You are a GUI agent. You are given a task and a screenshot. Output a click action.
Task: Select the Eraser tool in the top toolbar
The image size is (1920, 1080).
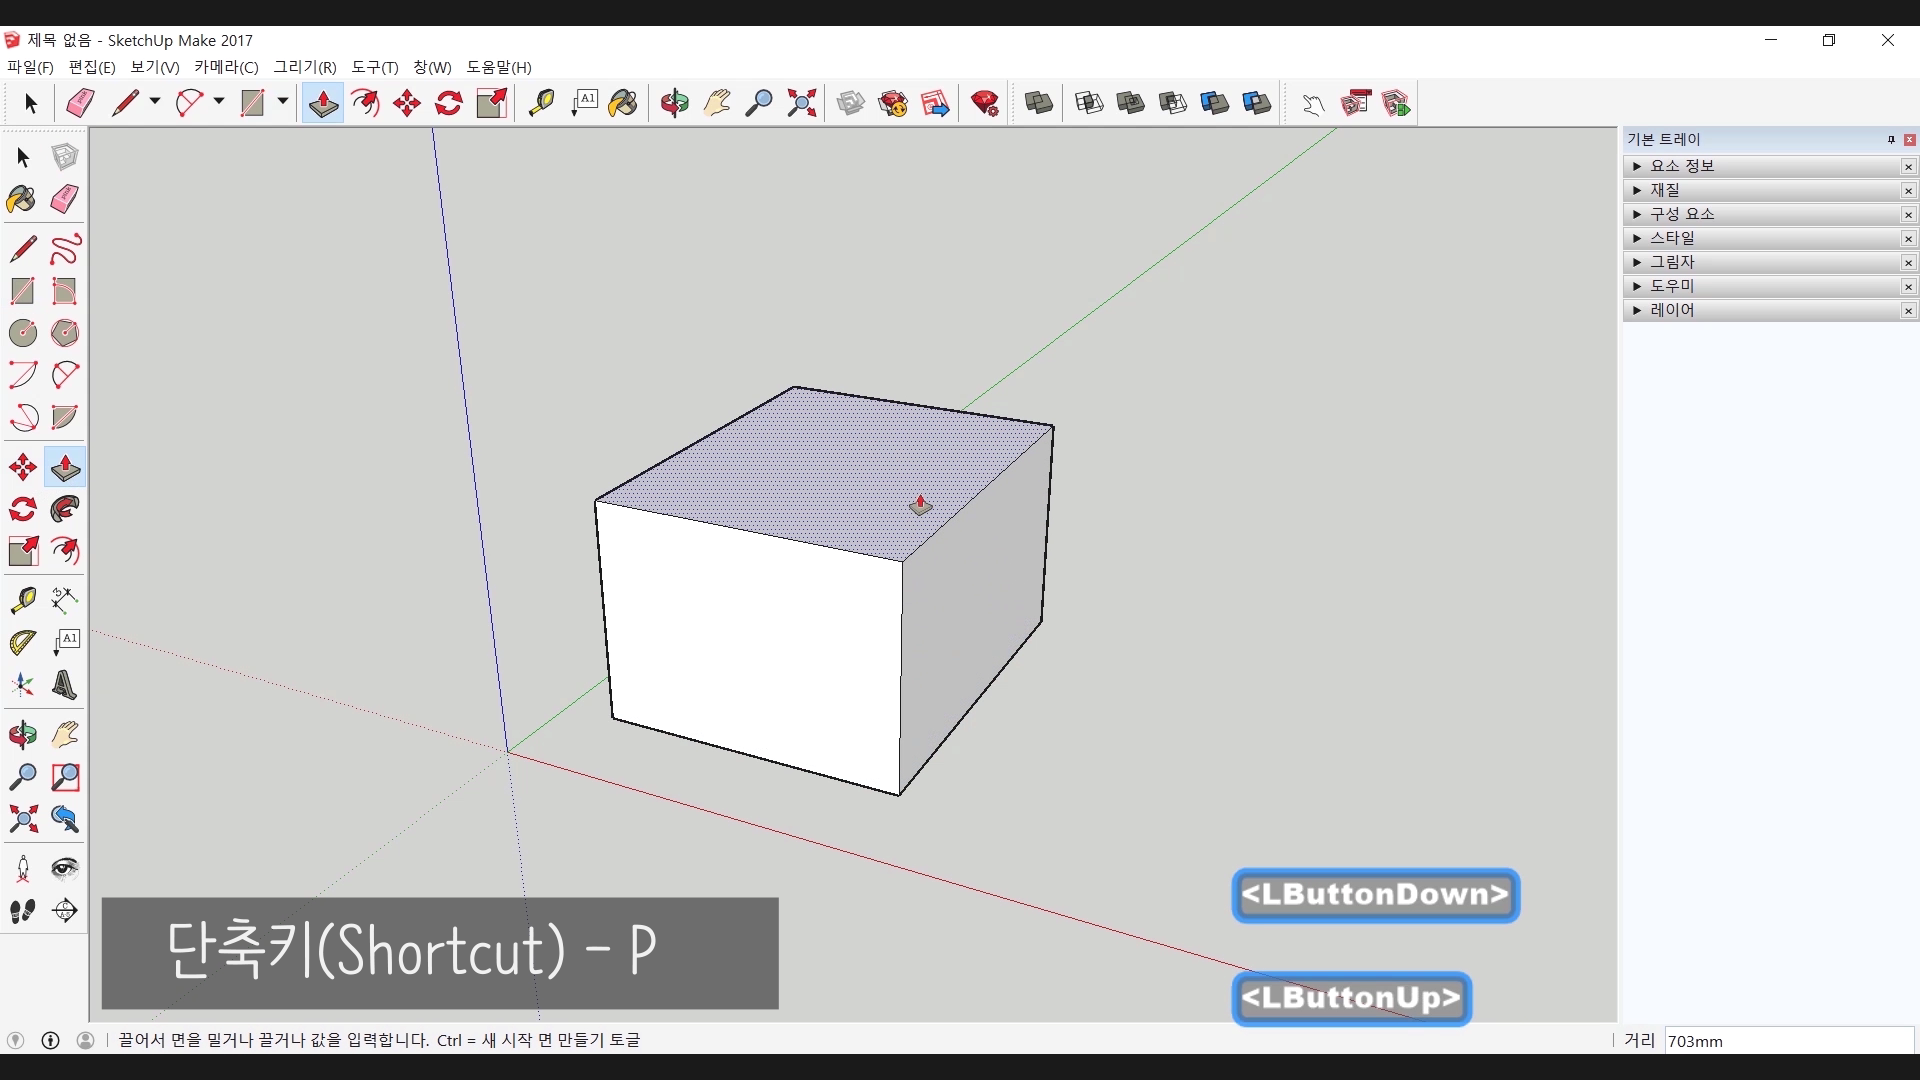pos(80,103)
